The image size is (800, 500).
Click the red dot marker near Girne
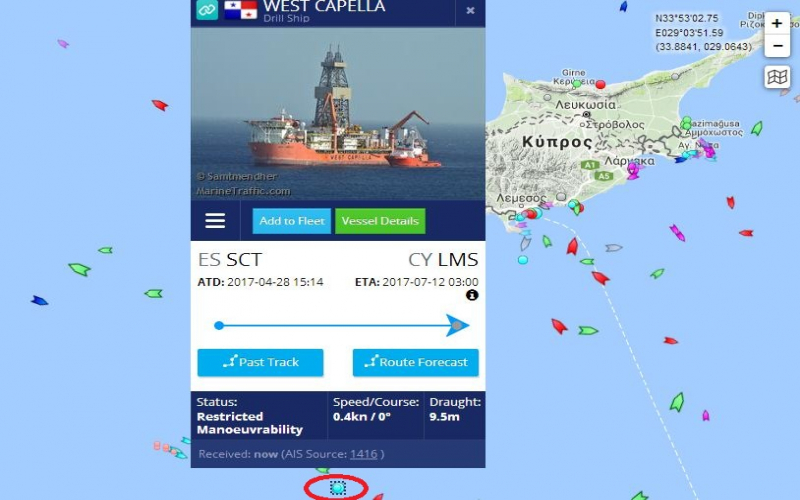pos(601,84)
